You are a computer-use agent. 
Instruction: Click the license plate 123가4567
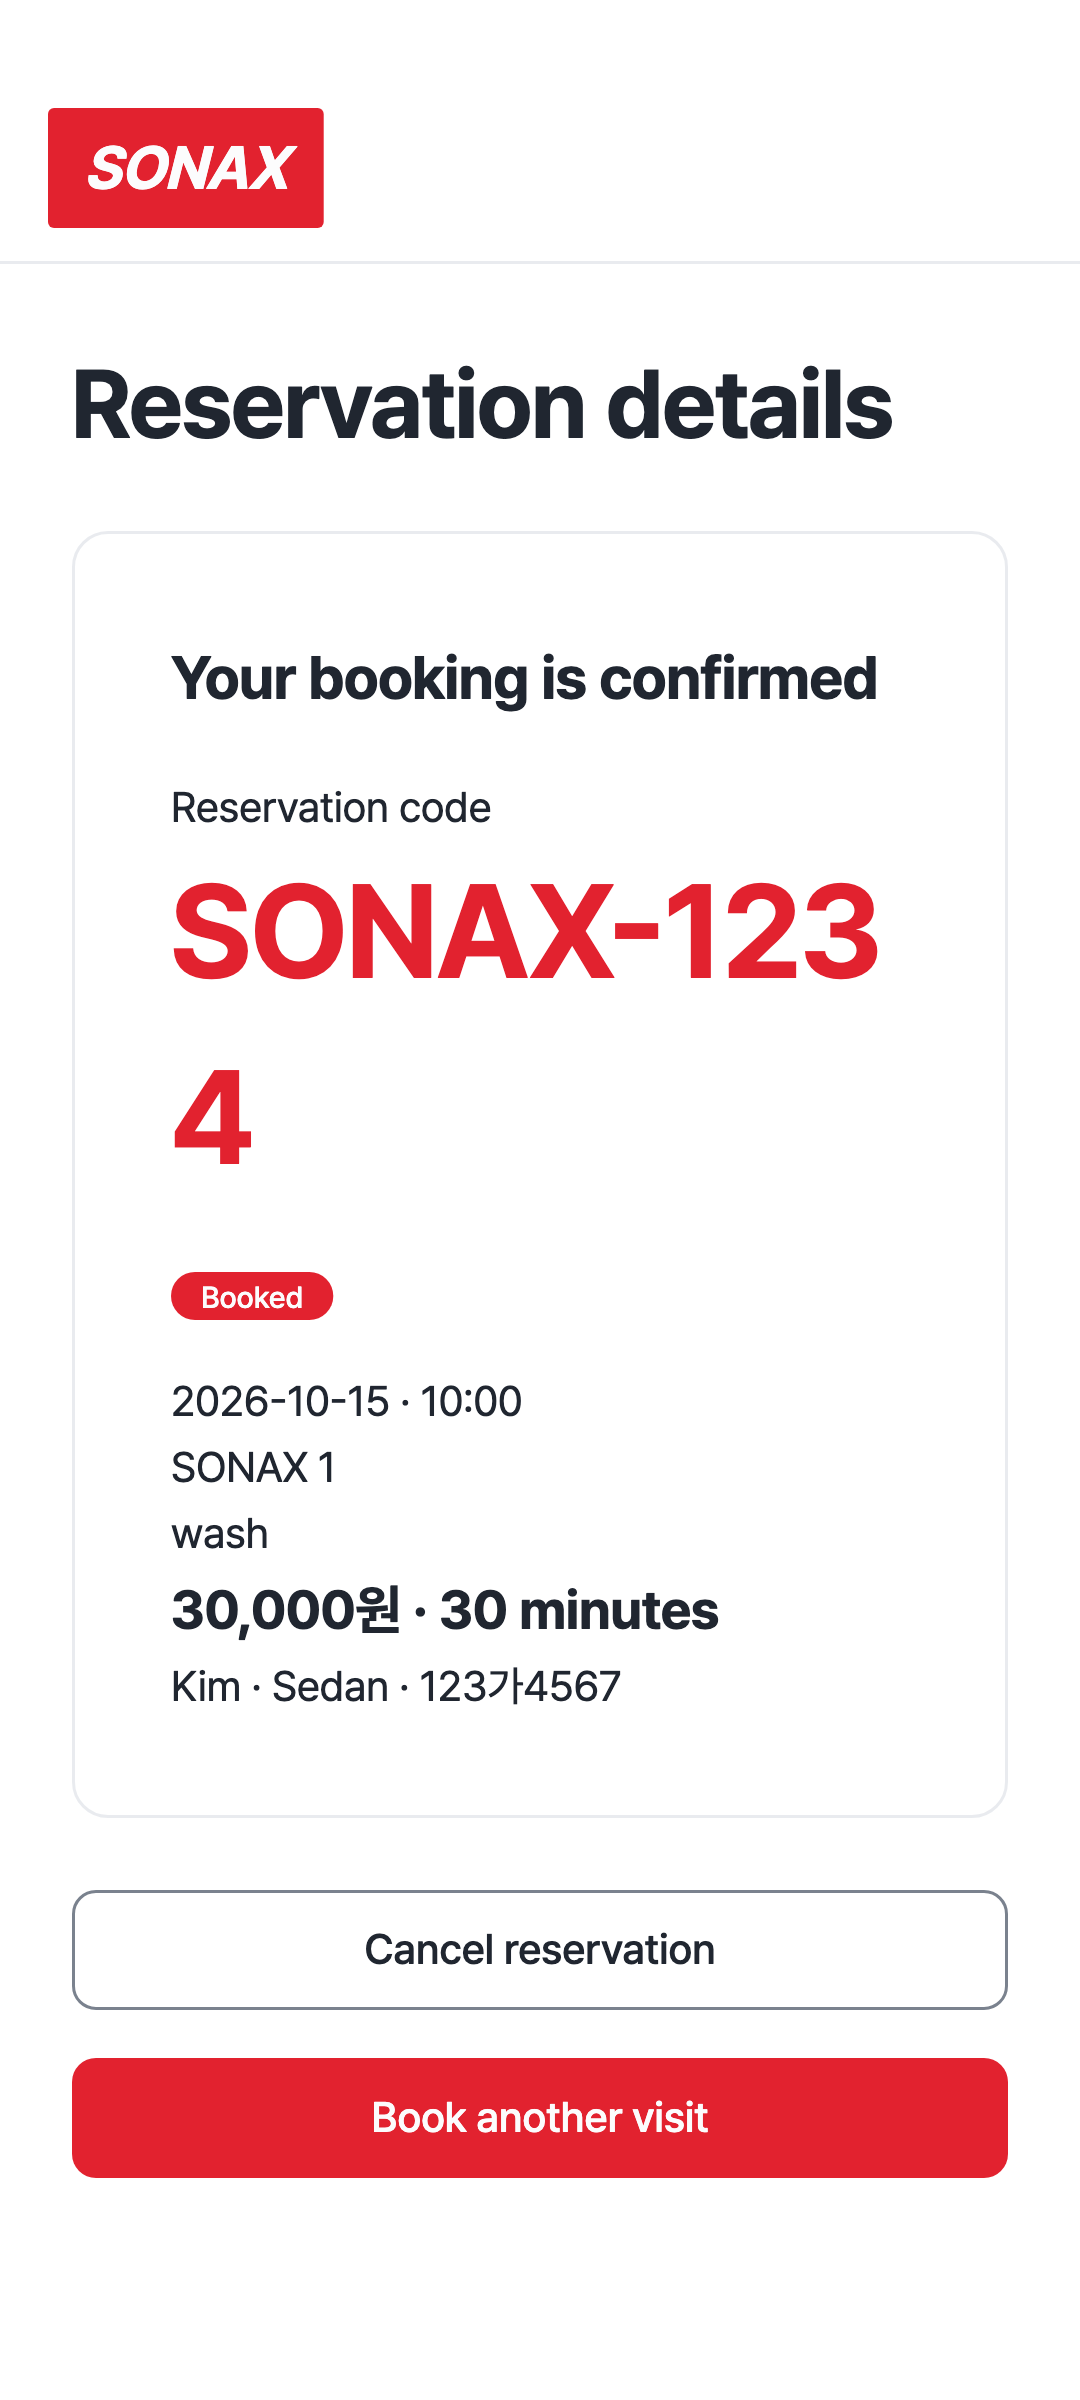520,1686
